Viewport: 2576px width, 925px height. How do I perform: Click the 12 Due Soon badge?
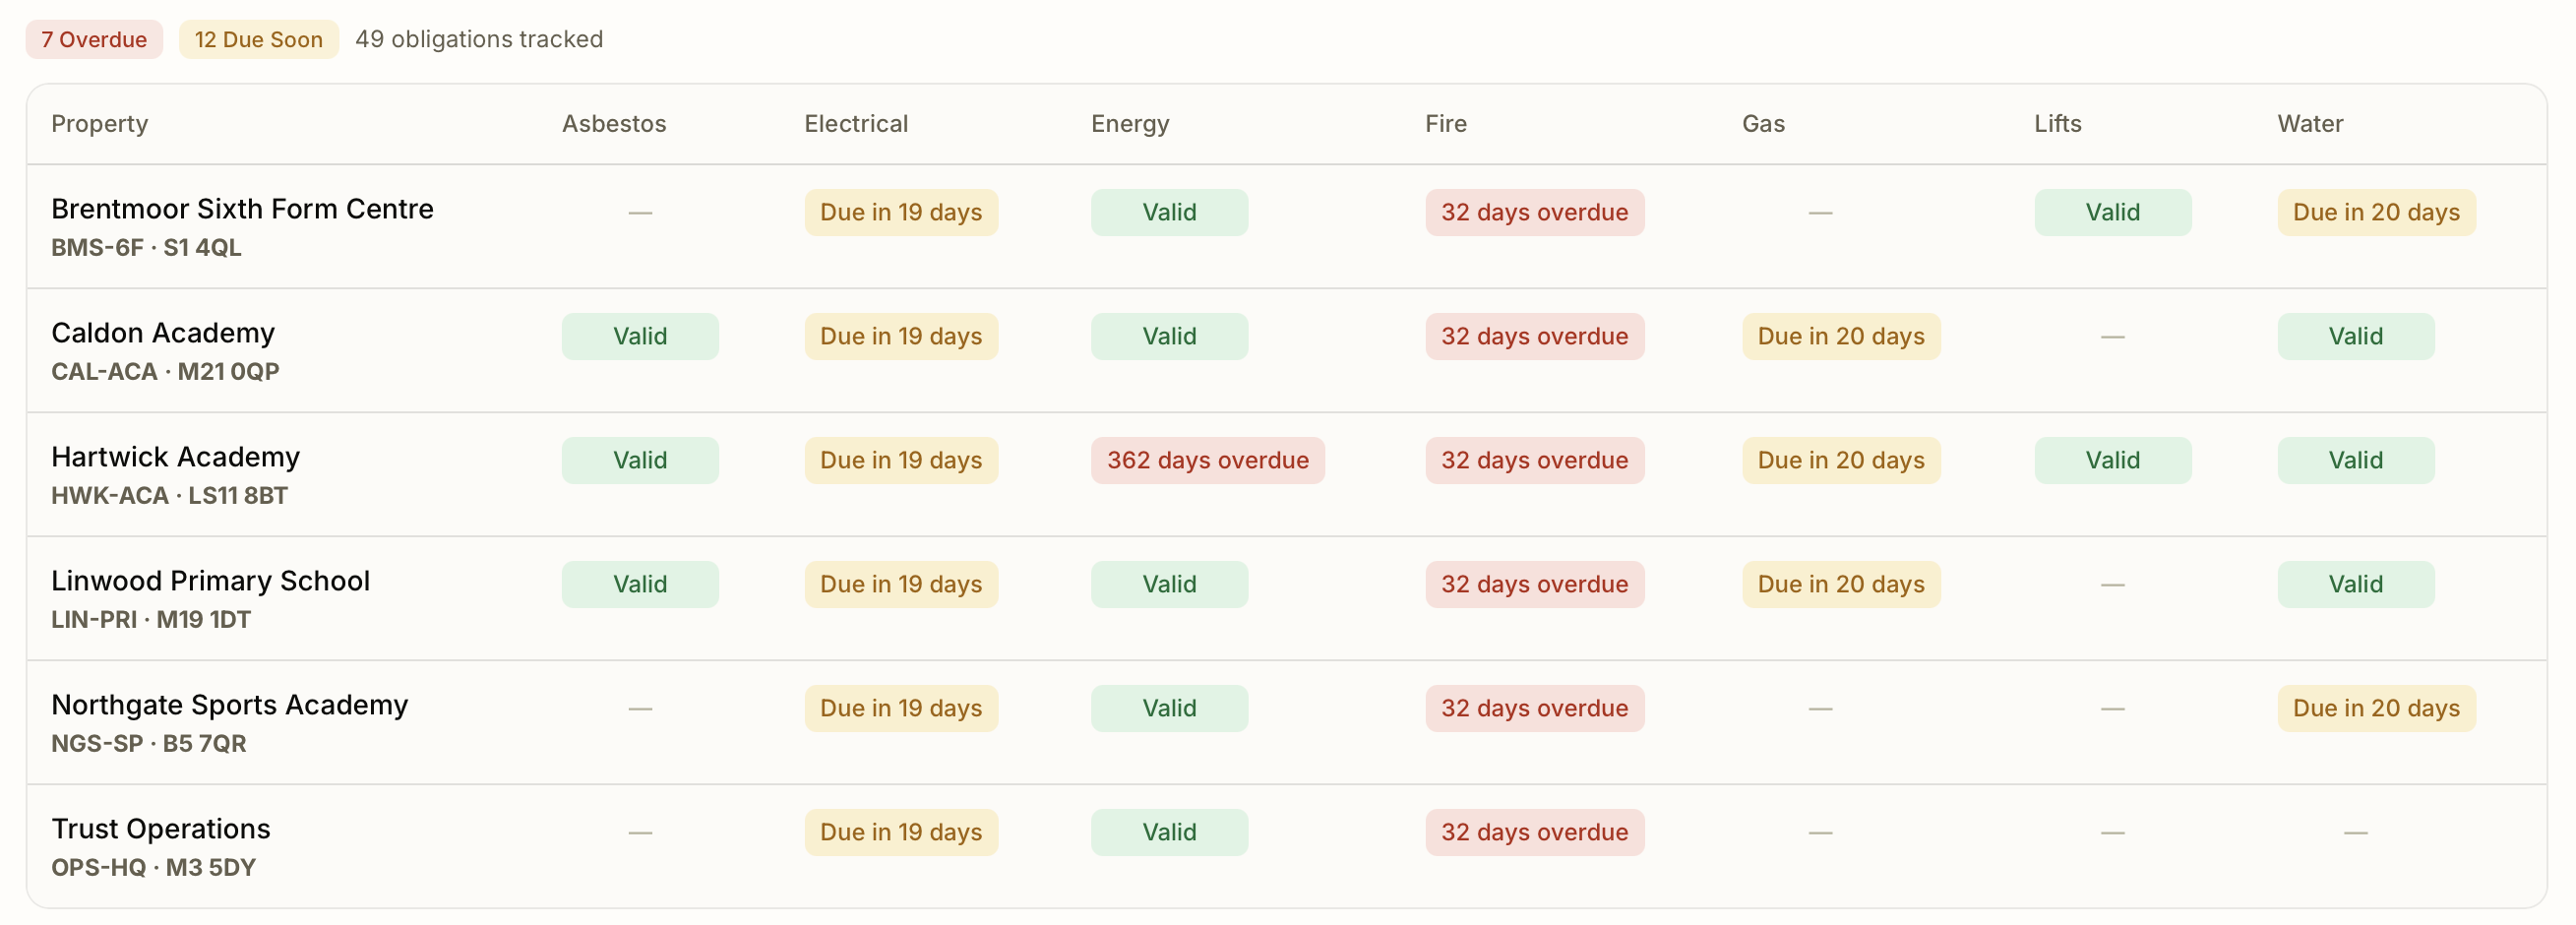coord(259,40)
